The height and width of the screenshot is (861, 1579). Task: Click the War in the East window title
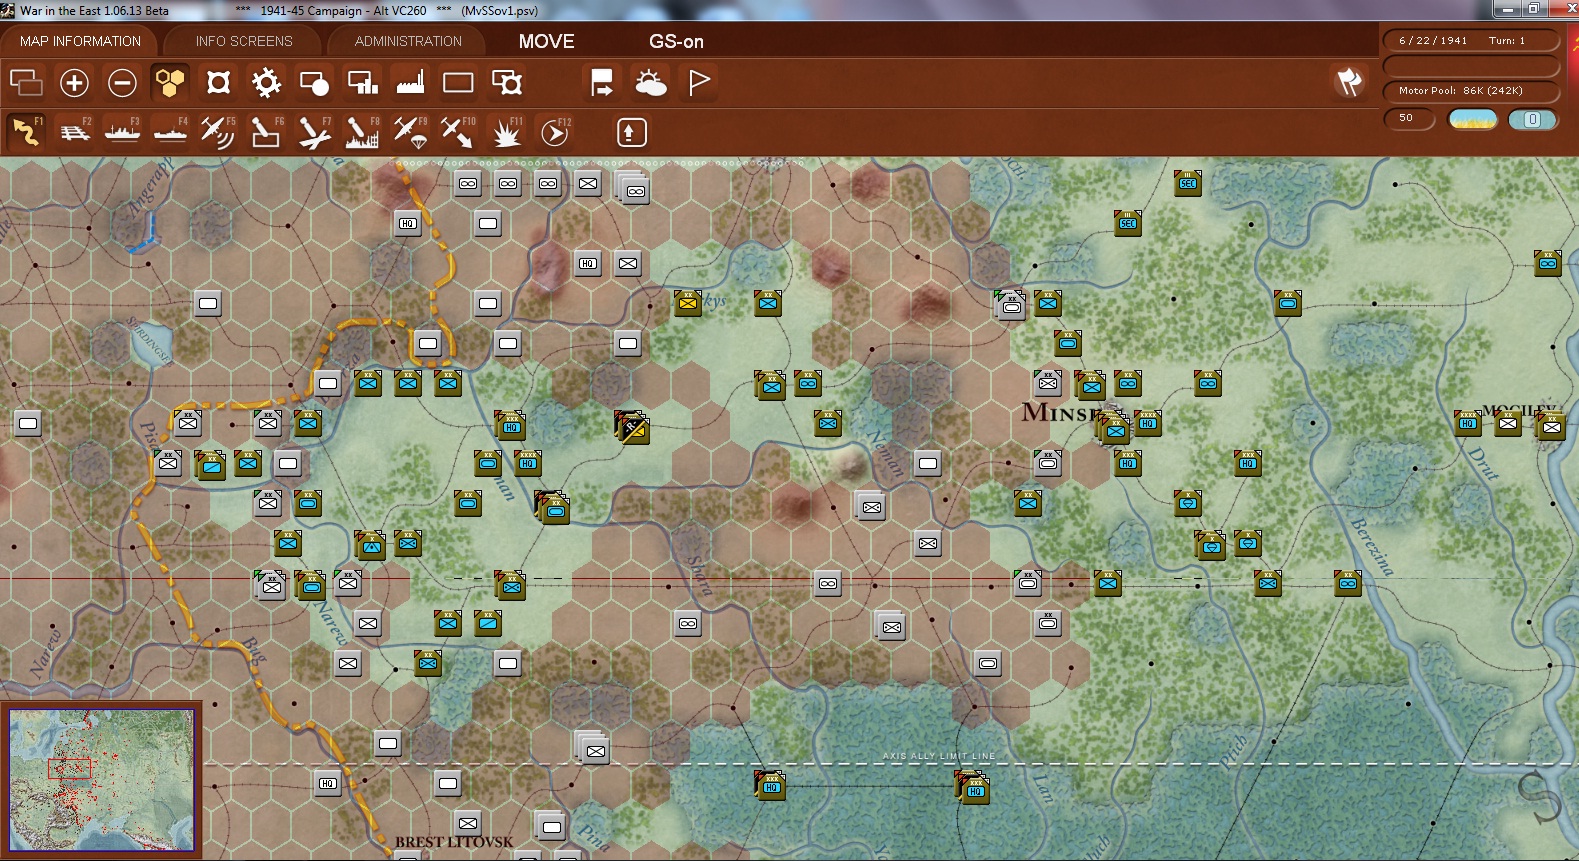click(x=94, y=10)
